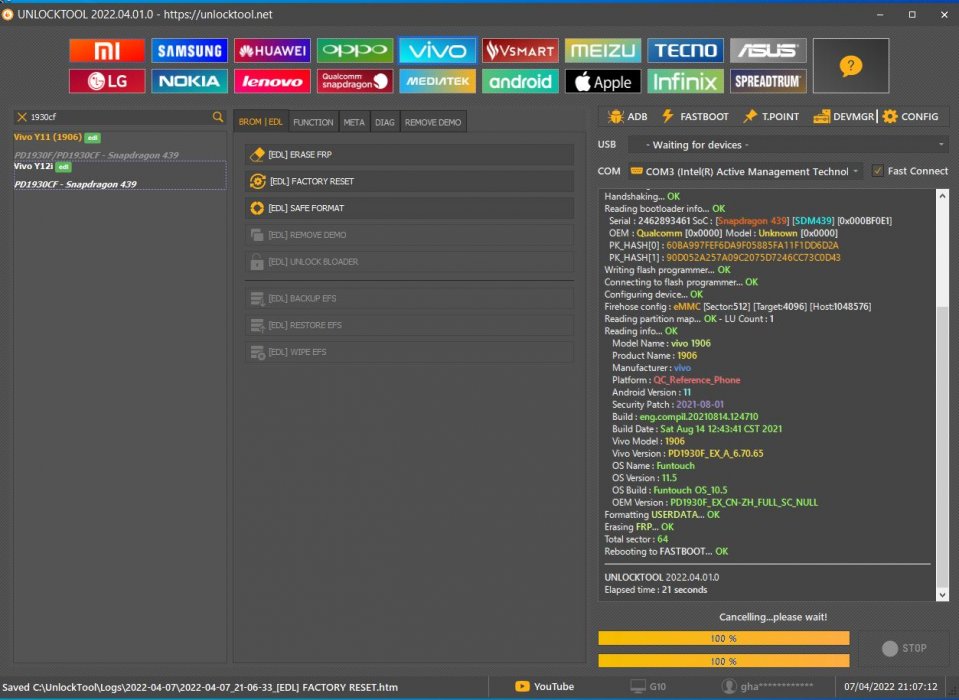Open the YouTube link in status bar

[x=544, y=687]
